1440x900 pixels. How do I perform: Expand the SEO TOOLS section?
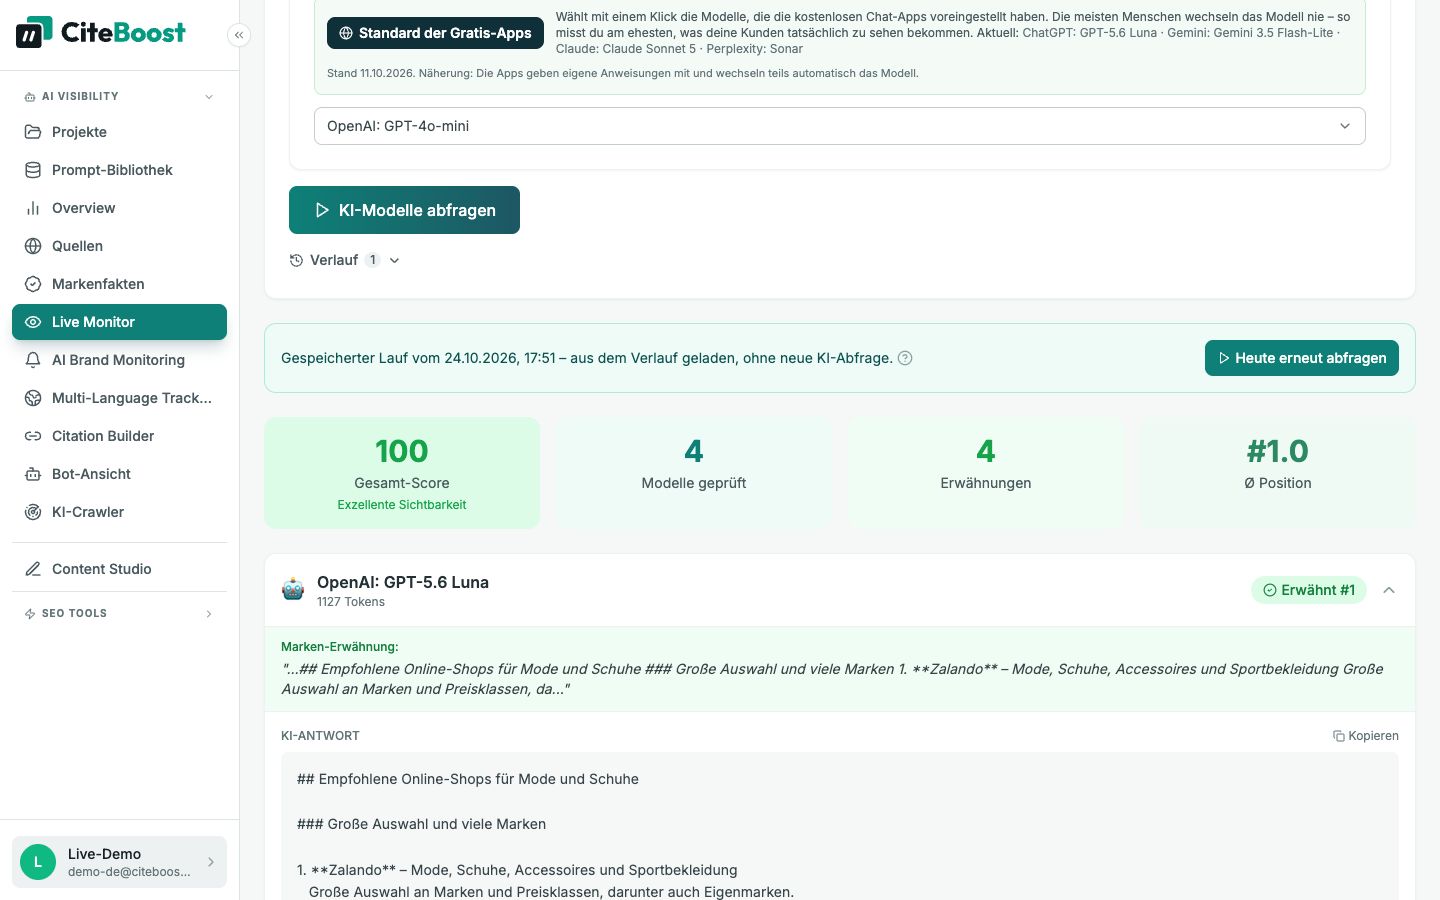coord(119,613)
